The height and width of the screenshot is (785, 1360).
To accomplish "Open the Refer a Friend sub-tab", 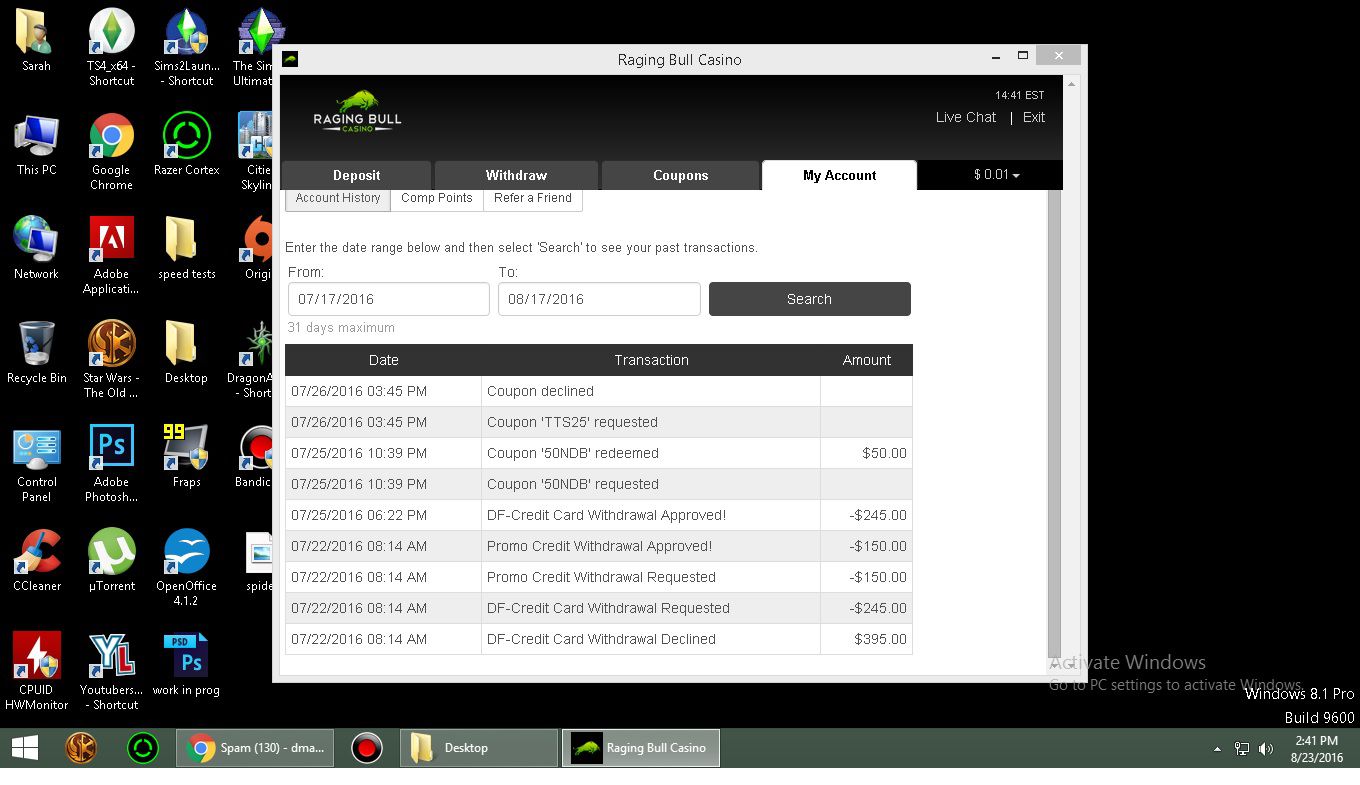I will pyautogui.click(x=533, y=198).
